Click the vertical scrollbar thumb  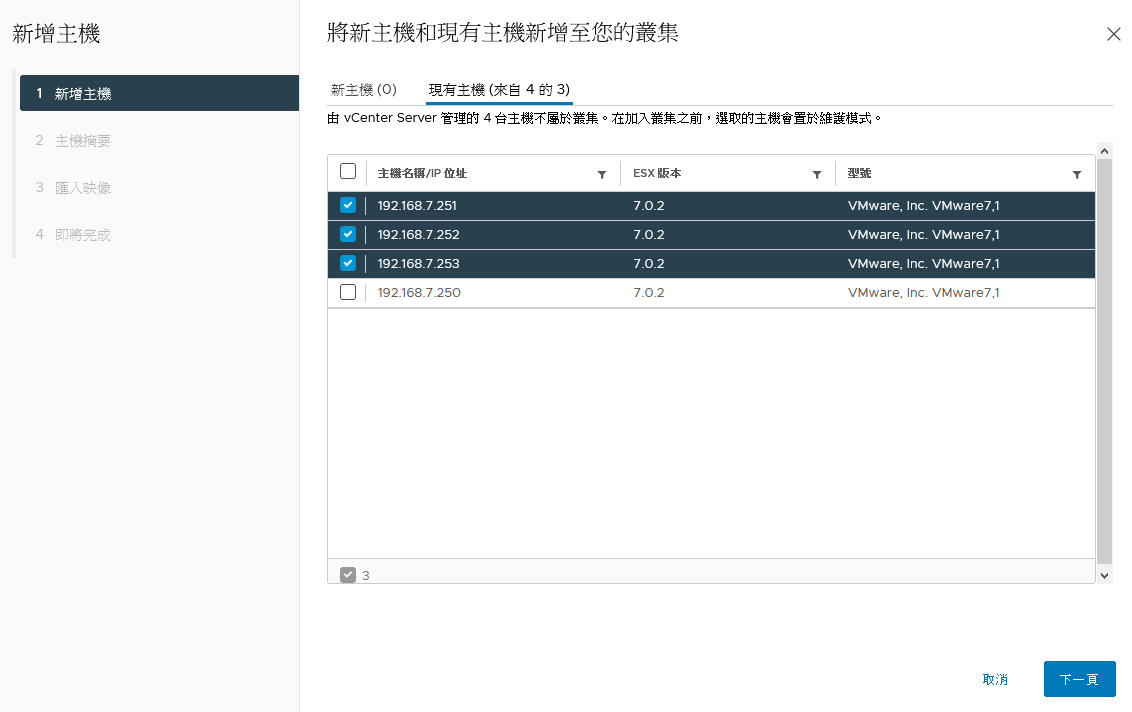pos(1104,361)
